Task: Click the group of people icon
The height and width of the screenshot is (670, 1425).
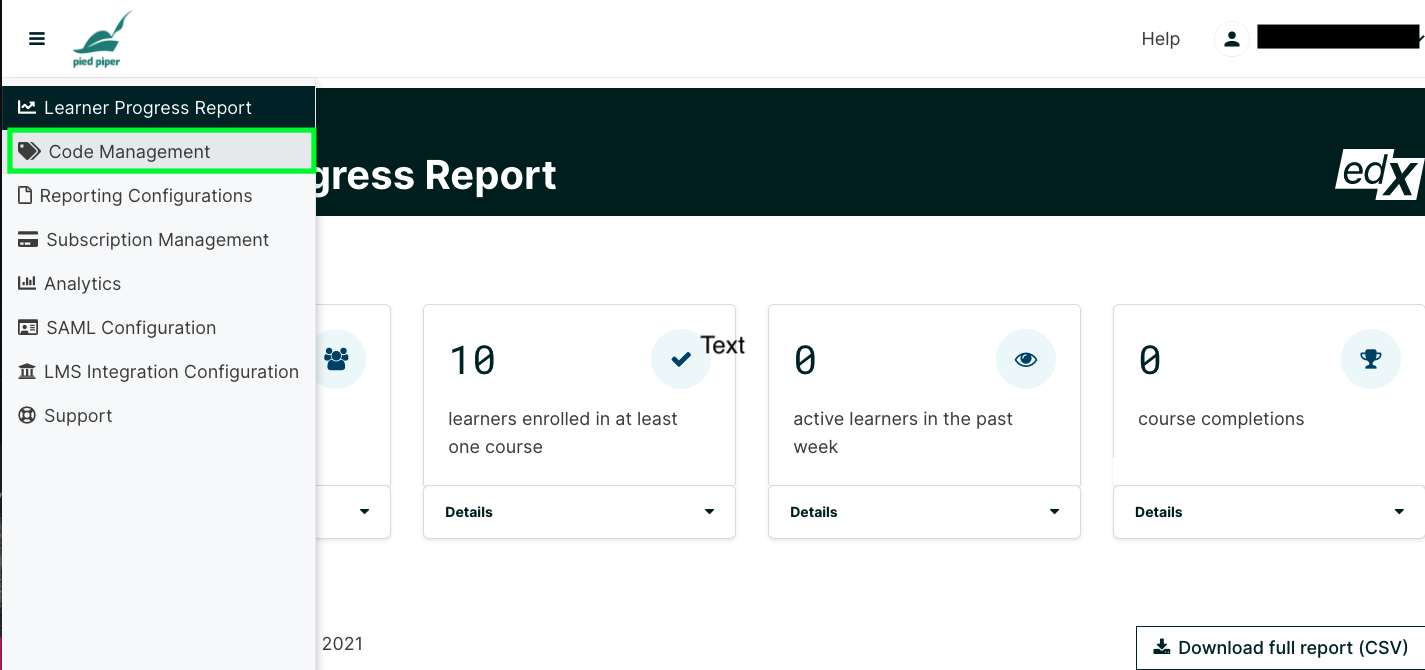Action: tap(336, 359)
